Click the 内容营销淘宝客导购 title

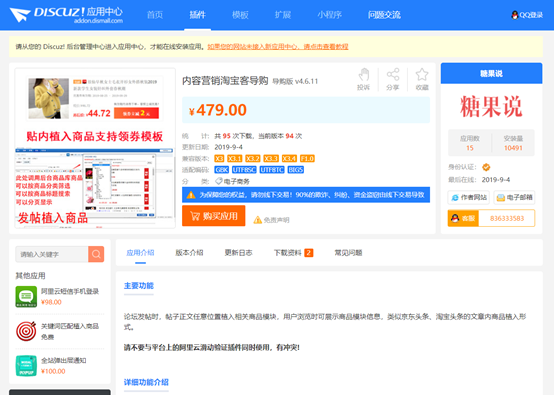click(x=225, y=81)
